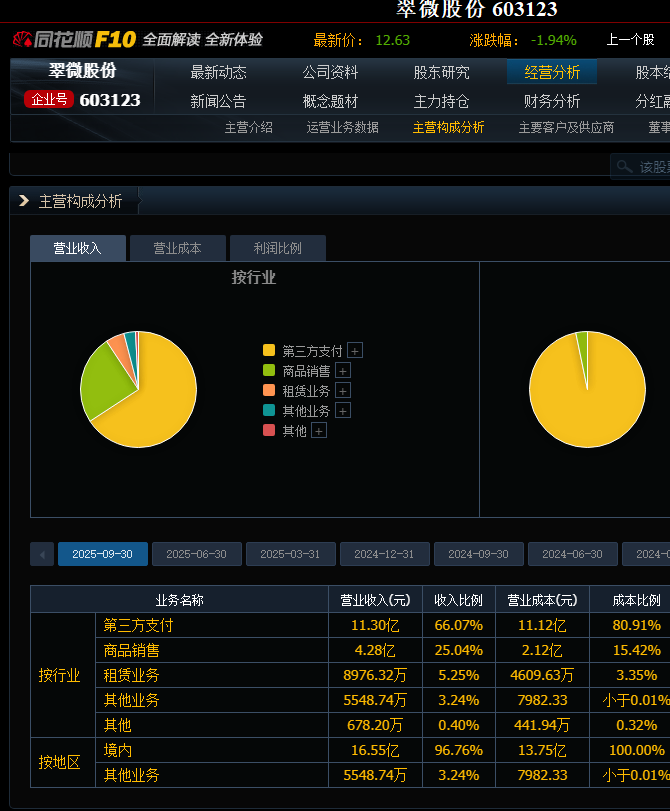This screenshot has height=811, width=670.
Task: Switch to the 利润比例 tab
Action: click(278, 248)
